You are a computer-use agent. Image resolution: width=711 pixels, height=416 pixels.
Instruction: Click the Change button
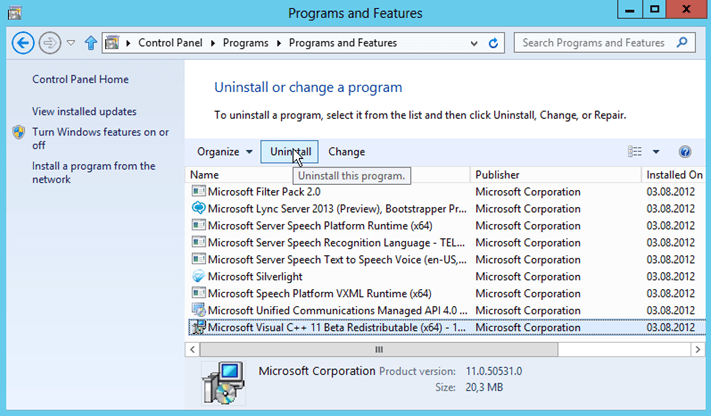coord(346,152)
